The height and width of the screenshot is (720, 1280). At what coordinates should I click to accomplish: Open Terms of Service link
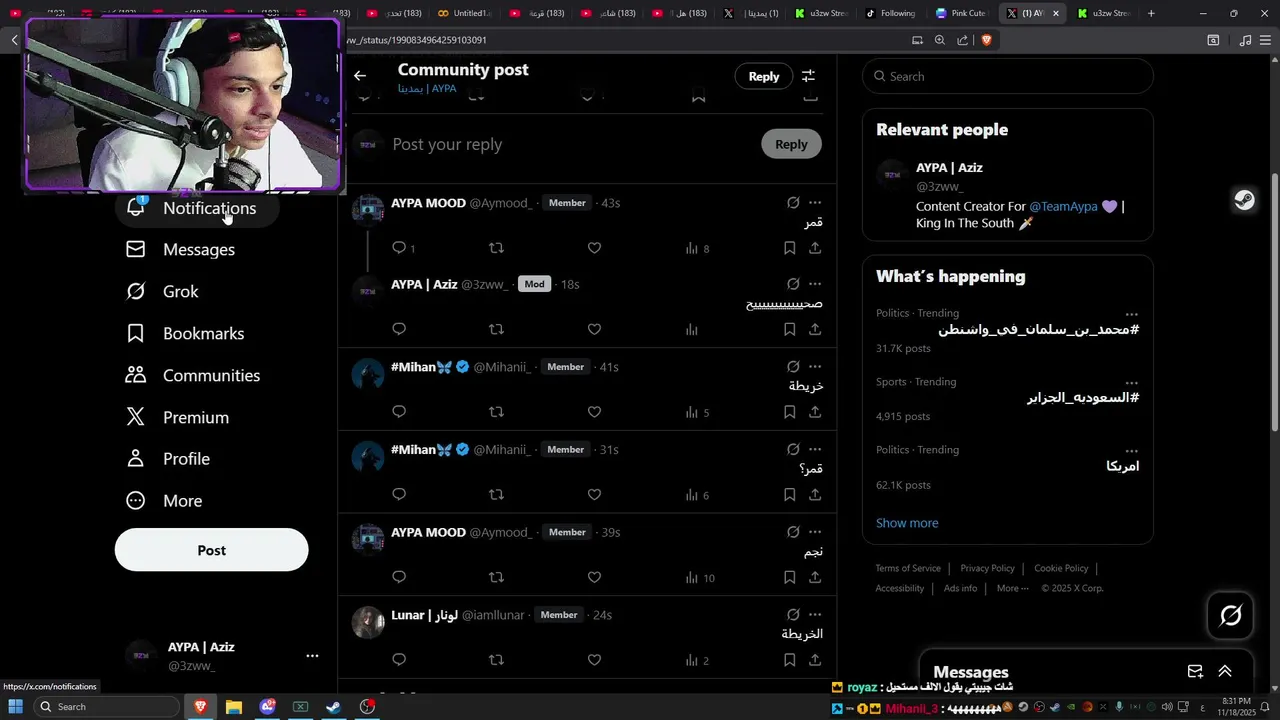coord(908,568)
